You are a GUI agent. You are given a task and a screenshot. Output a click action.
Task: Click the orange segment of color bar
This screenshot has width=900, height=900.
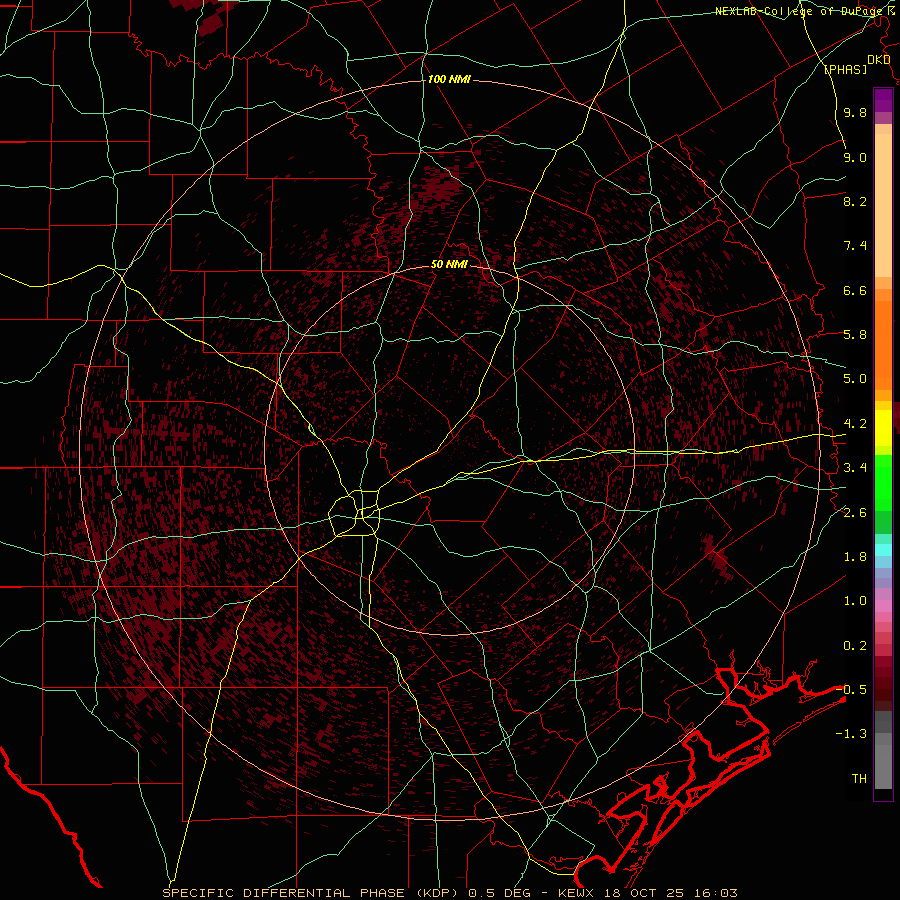pyautogui.click(x=883, y=344)
